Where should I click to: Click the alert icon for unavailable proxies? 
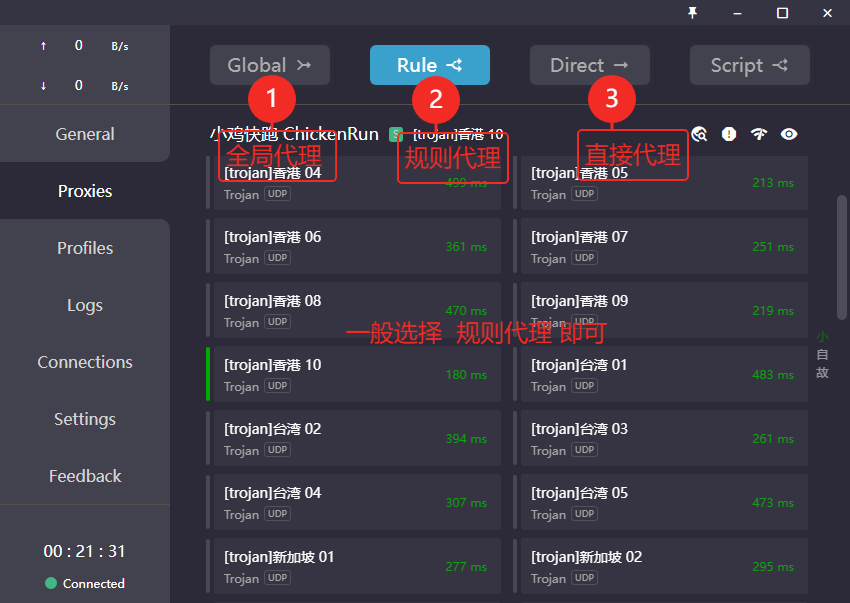729,134
